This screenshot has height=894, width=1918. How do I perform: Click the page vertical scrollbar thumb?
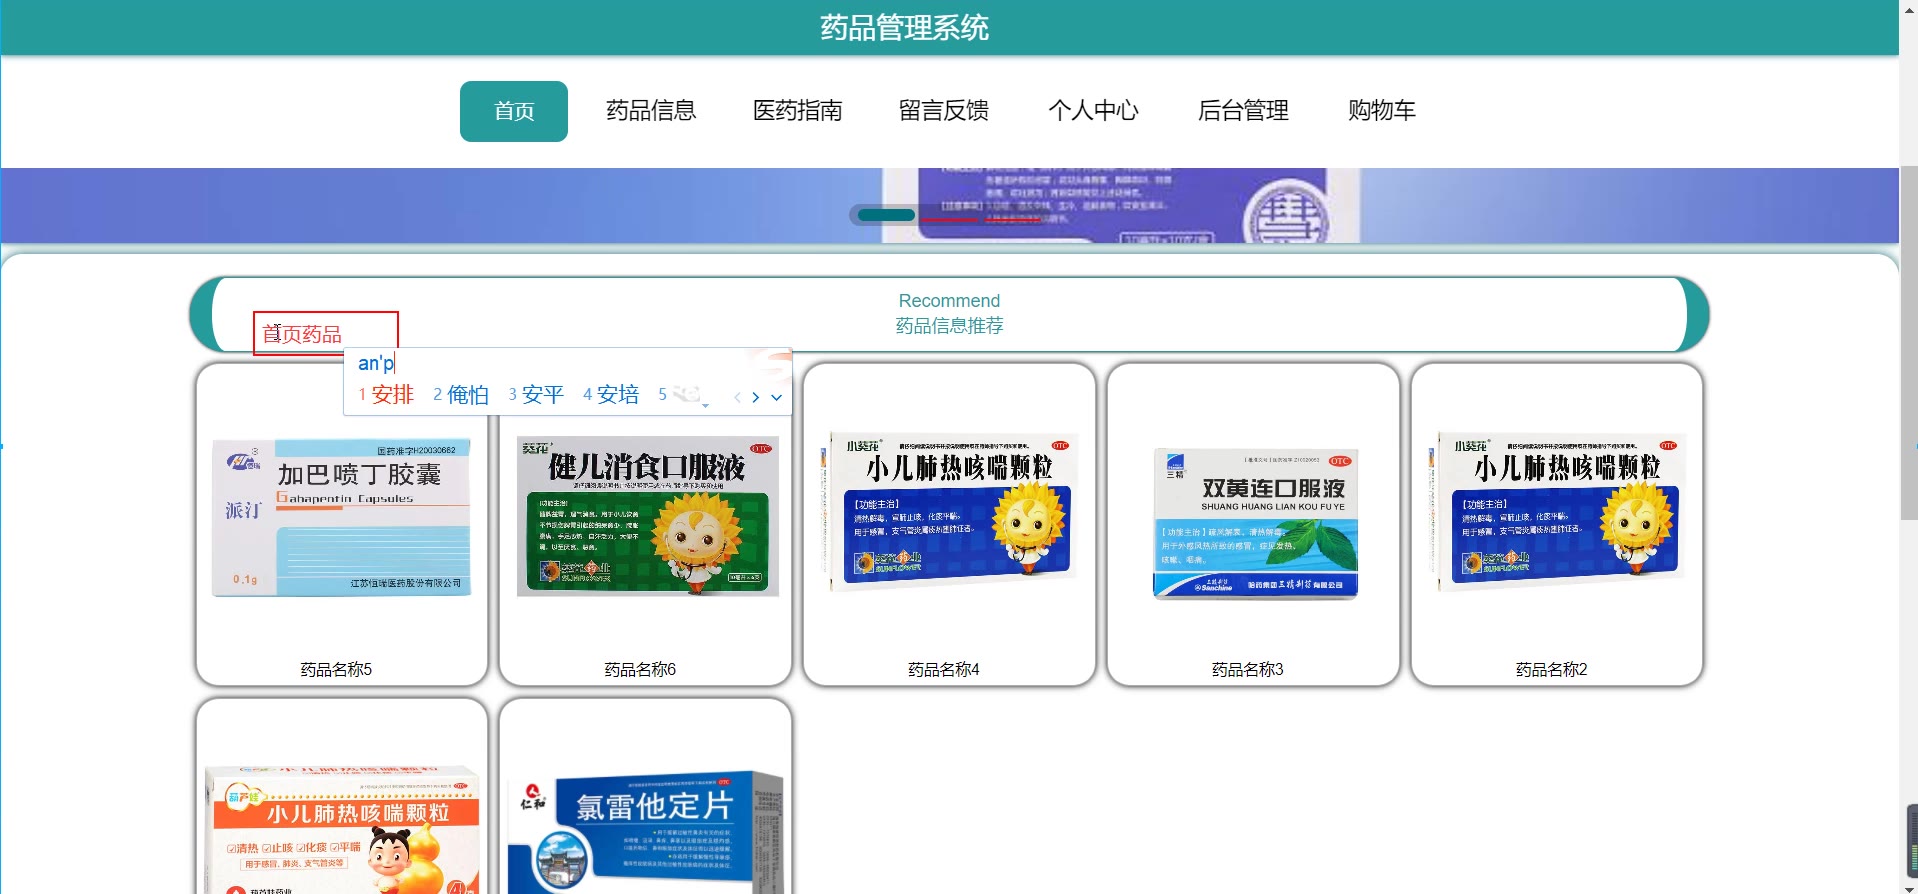(1908, 342)
